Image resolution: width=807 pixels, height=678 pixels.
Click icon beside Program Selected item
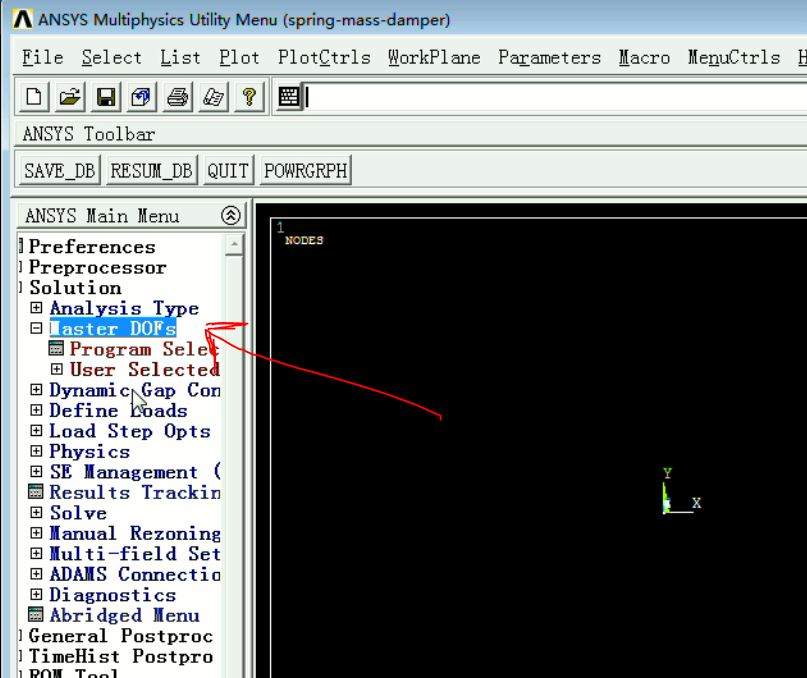56,349
